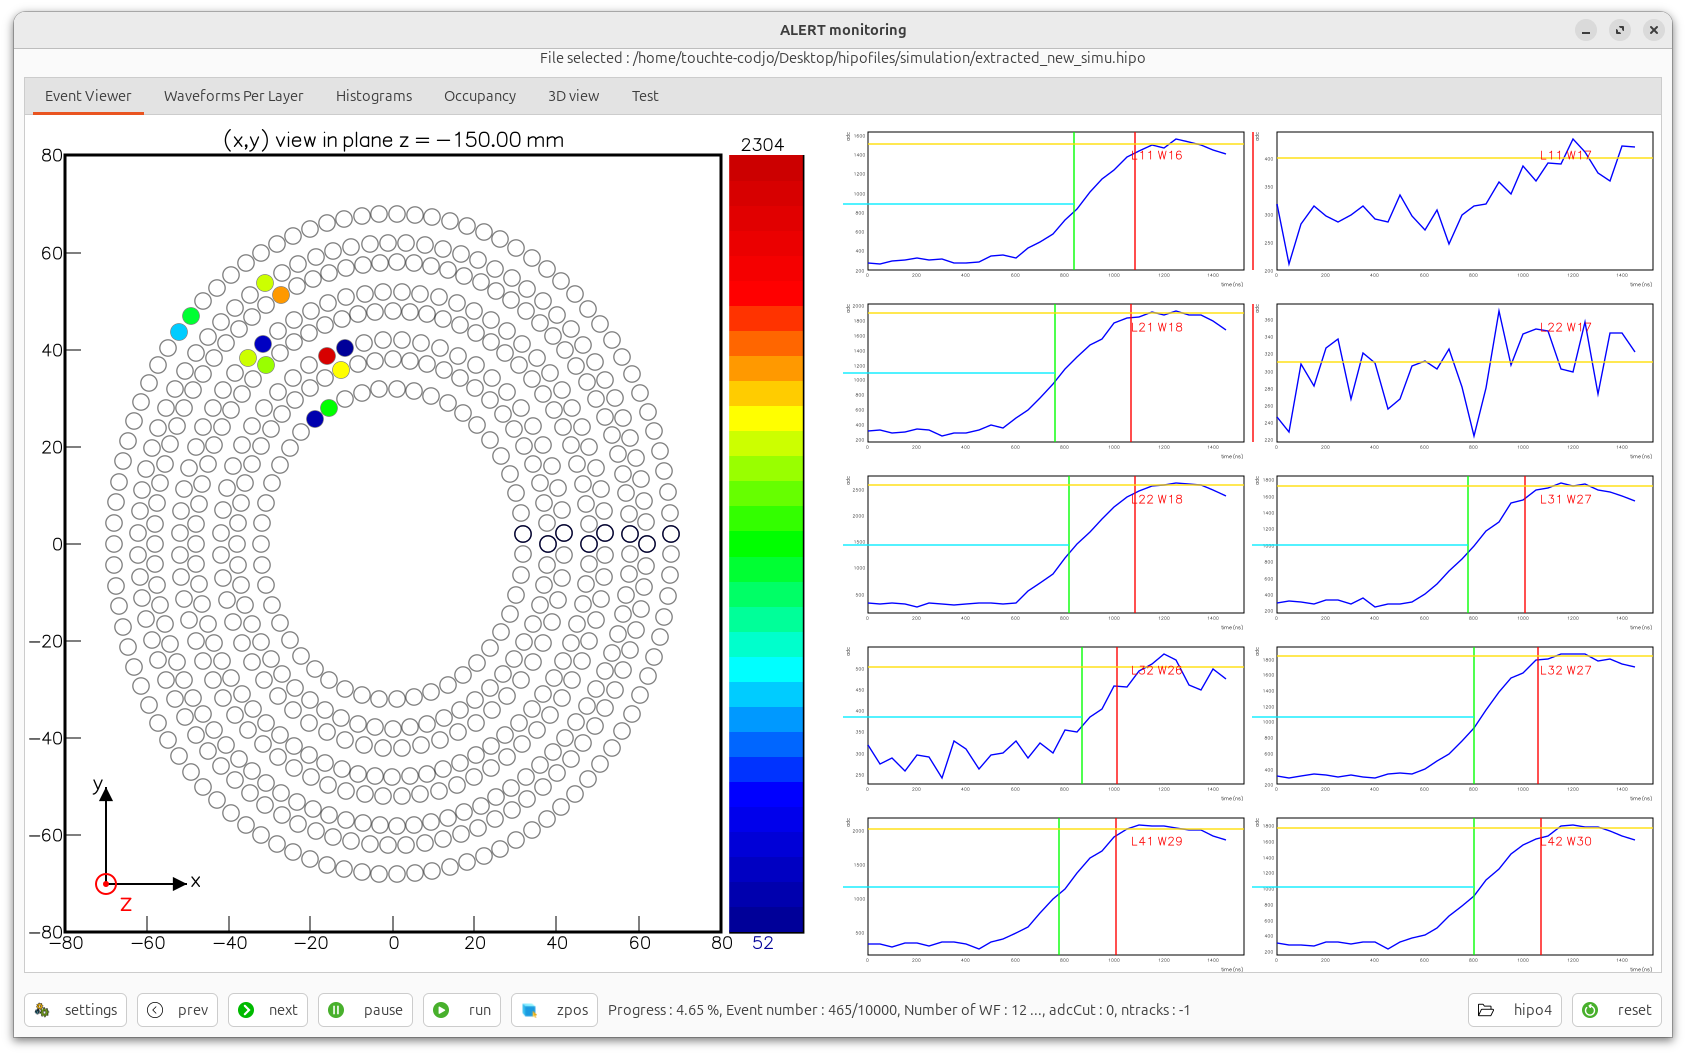Screen dimensions: 1686x1054
Task: Open the Event Viewer tab
Action: (x=88, y=96)
